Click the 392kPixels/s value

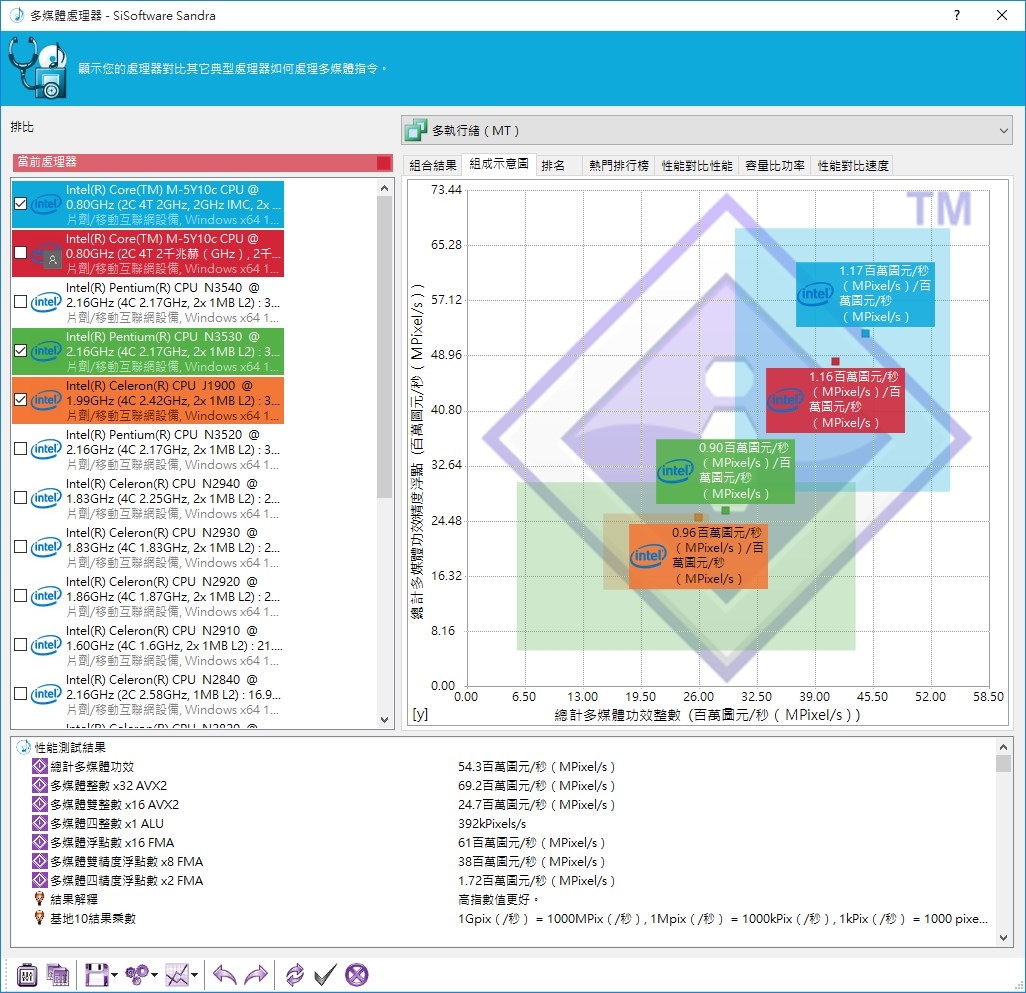(492, 824)
